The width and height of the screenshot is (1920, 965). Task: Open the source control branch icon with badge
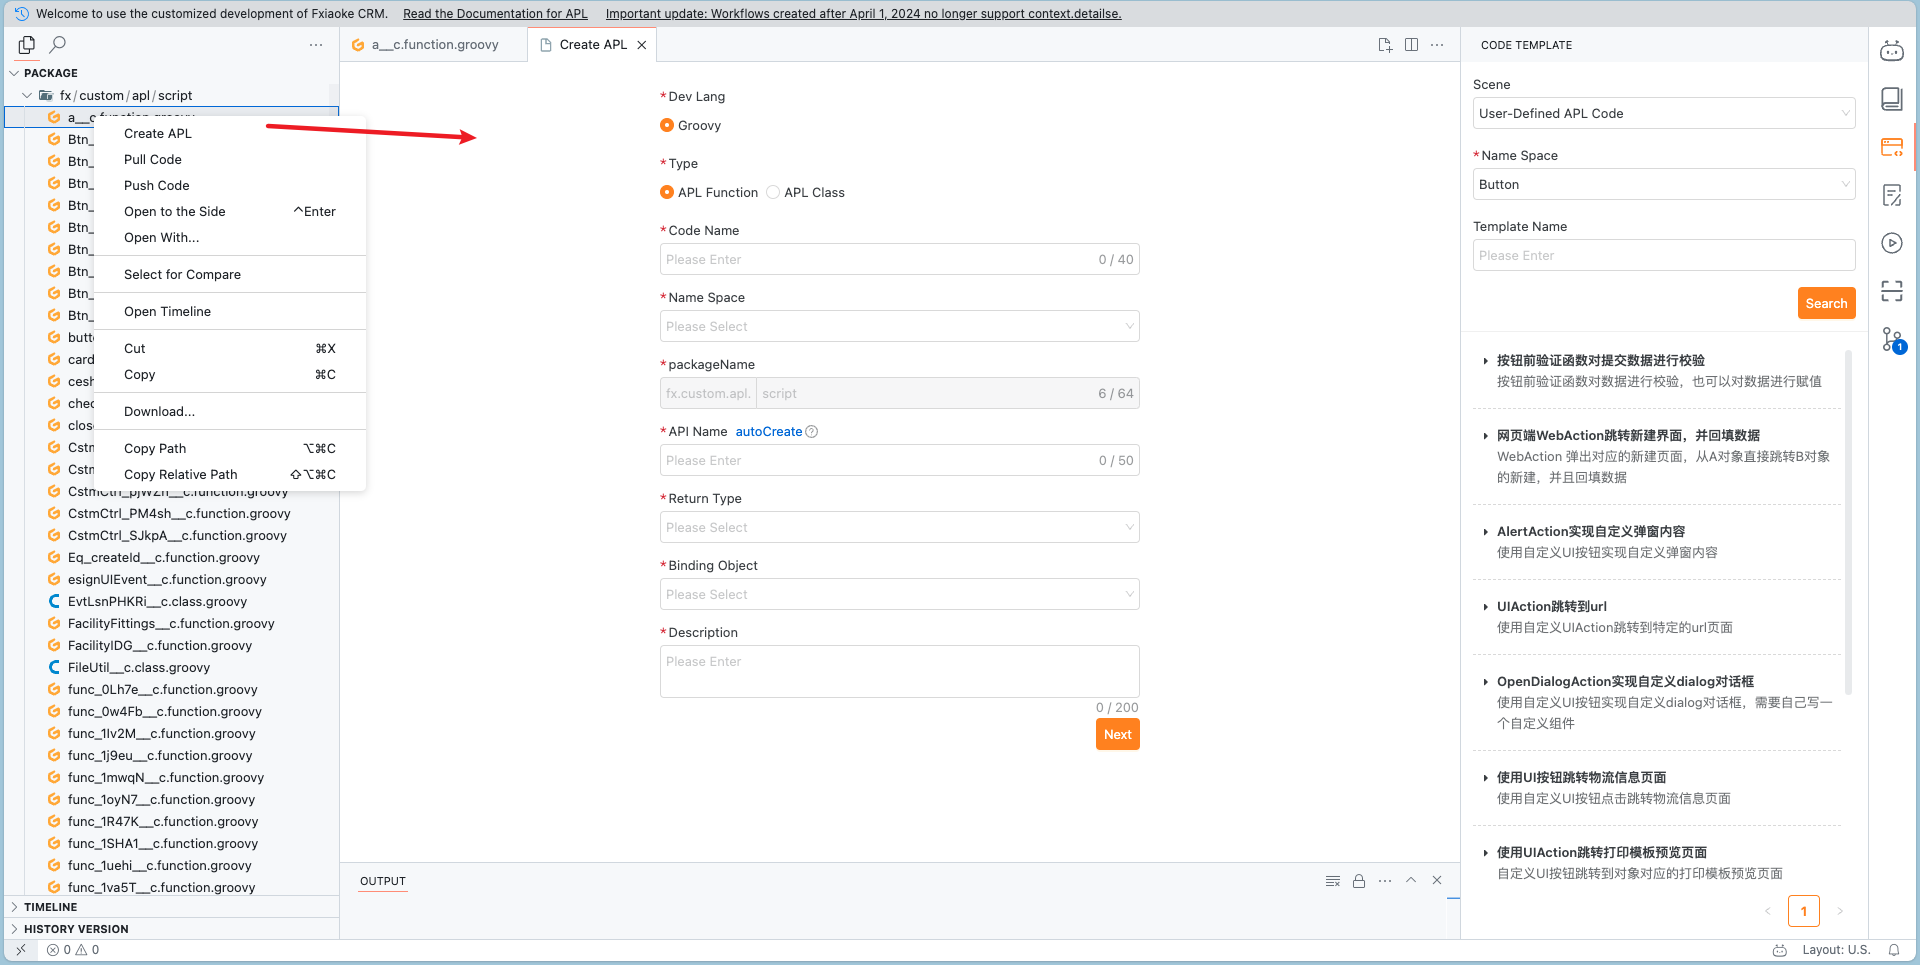tap(1891, 340)
